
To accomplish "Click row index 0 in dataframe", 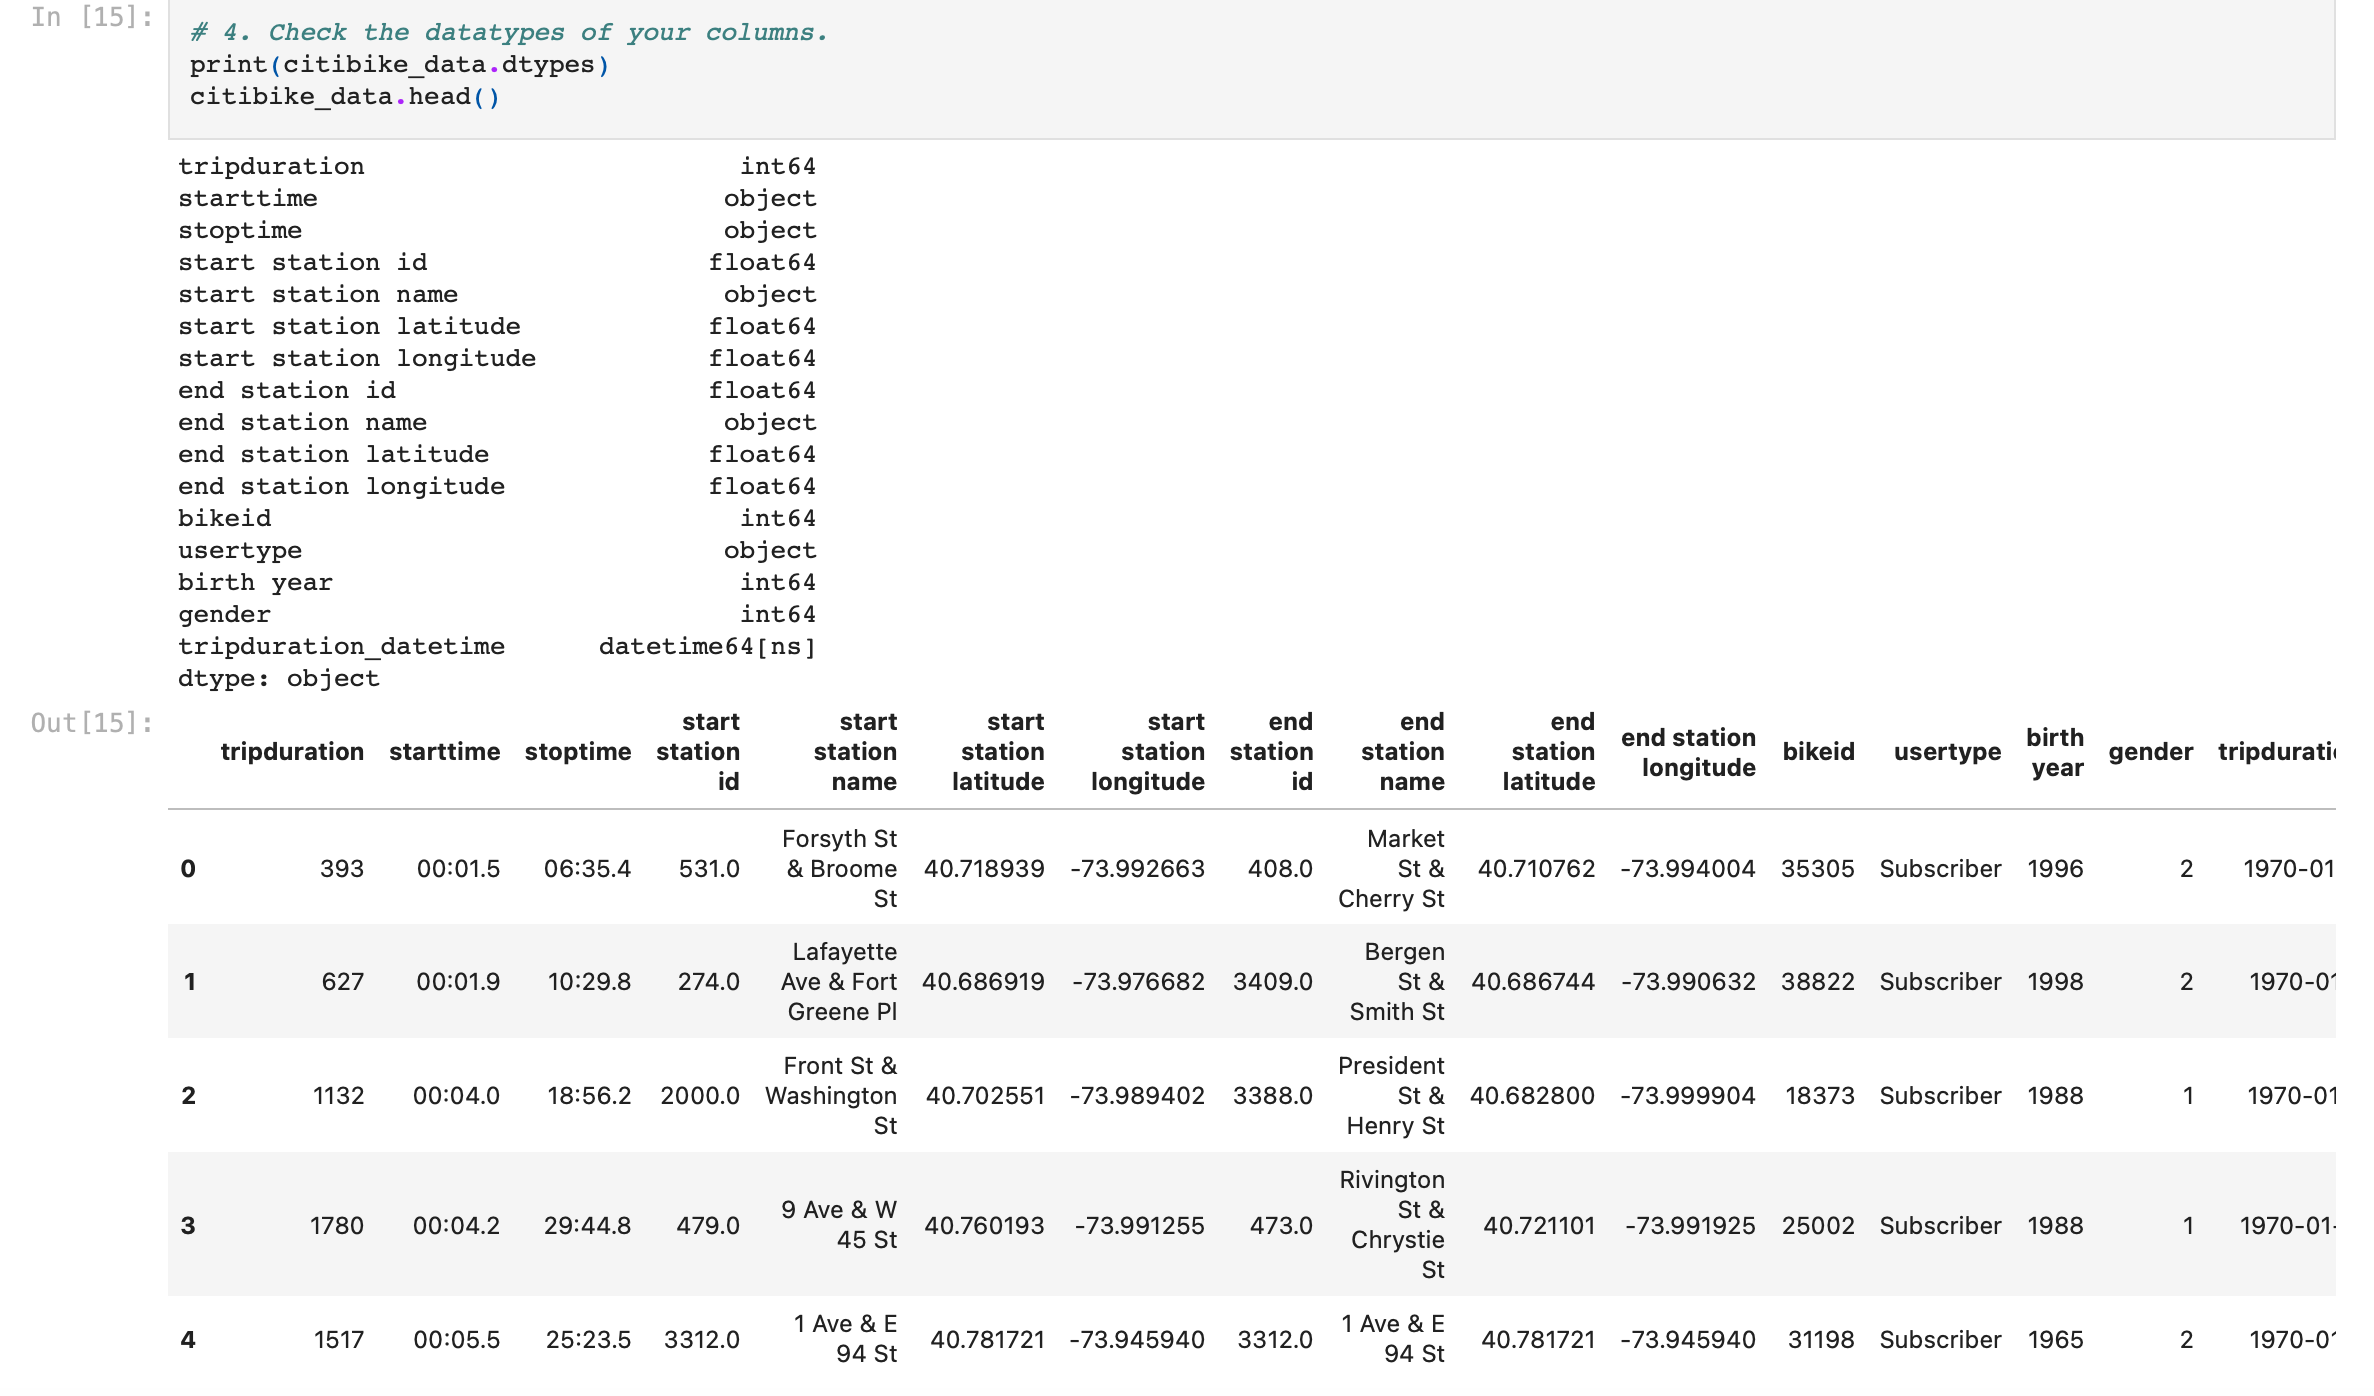I will [x=188, y=868].
